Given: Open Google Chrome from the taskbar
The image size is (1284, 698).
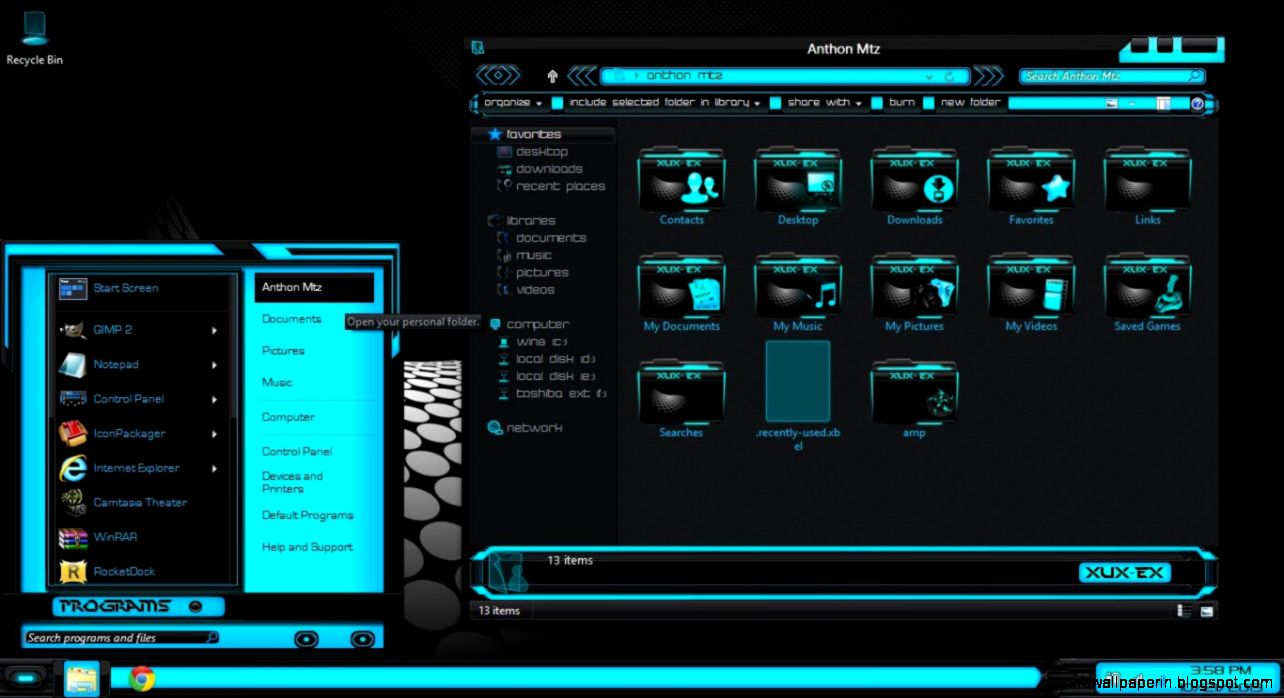Looking at the screenshot, I should click(141, 678).
